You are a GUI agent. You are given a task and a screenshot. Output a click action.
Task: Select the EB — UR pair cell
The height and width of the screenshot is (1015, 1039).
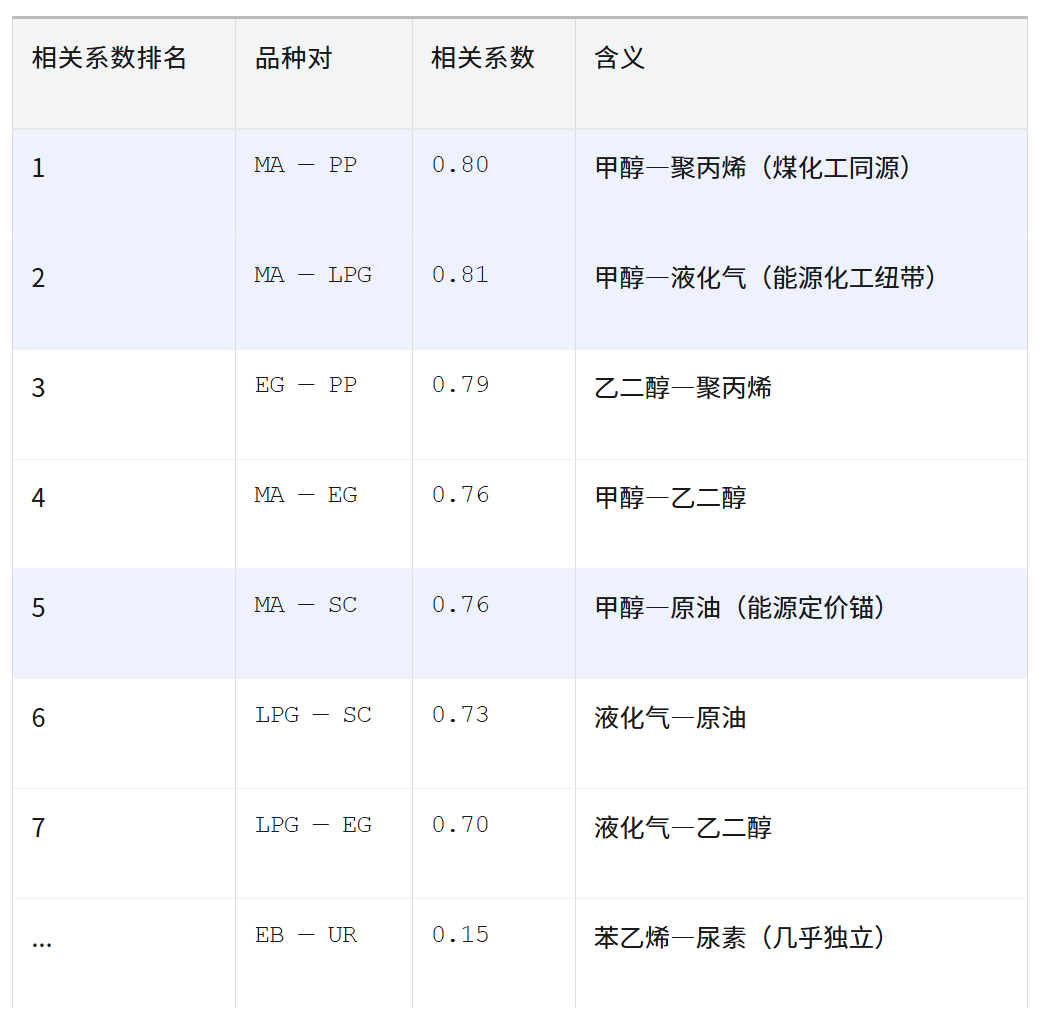(x=305, y=935)
